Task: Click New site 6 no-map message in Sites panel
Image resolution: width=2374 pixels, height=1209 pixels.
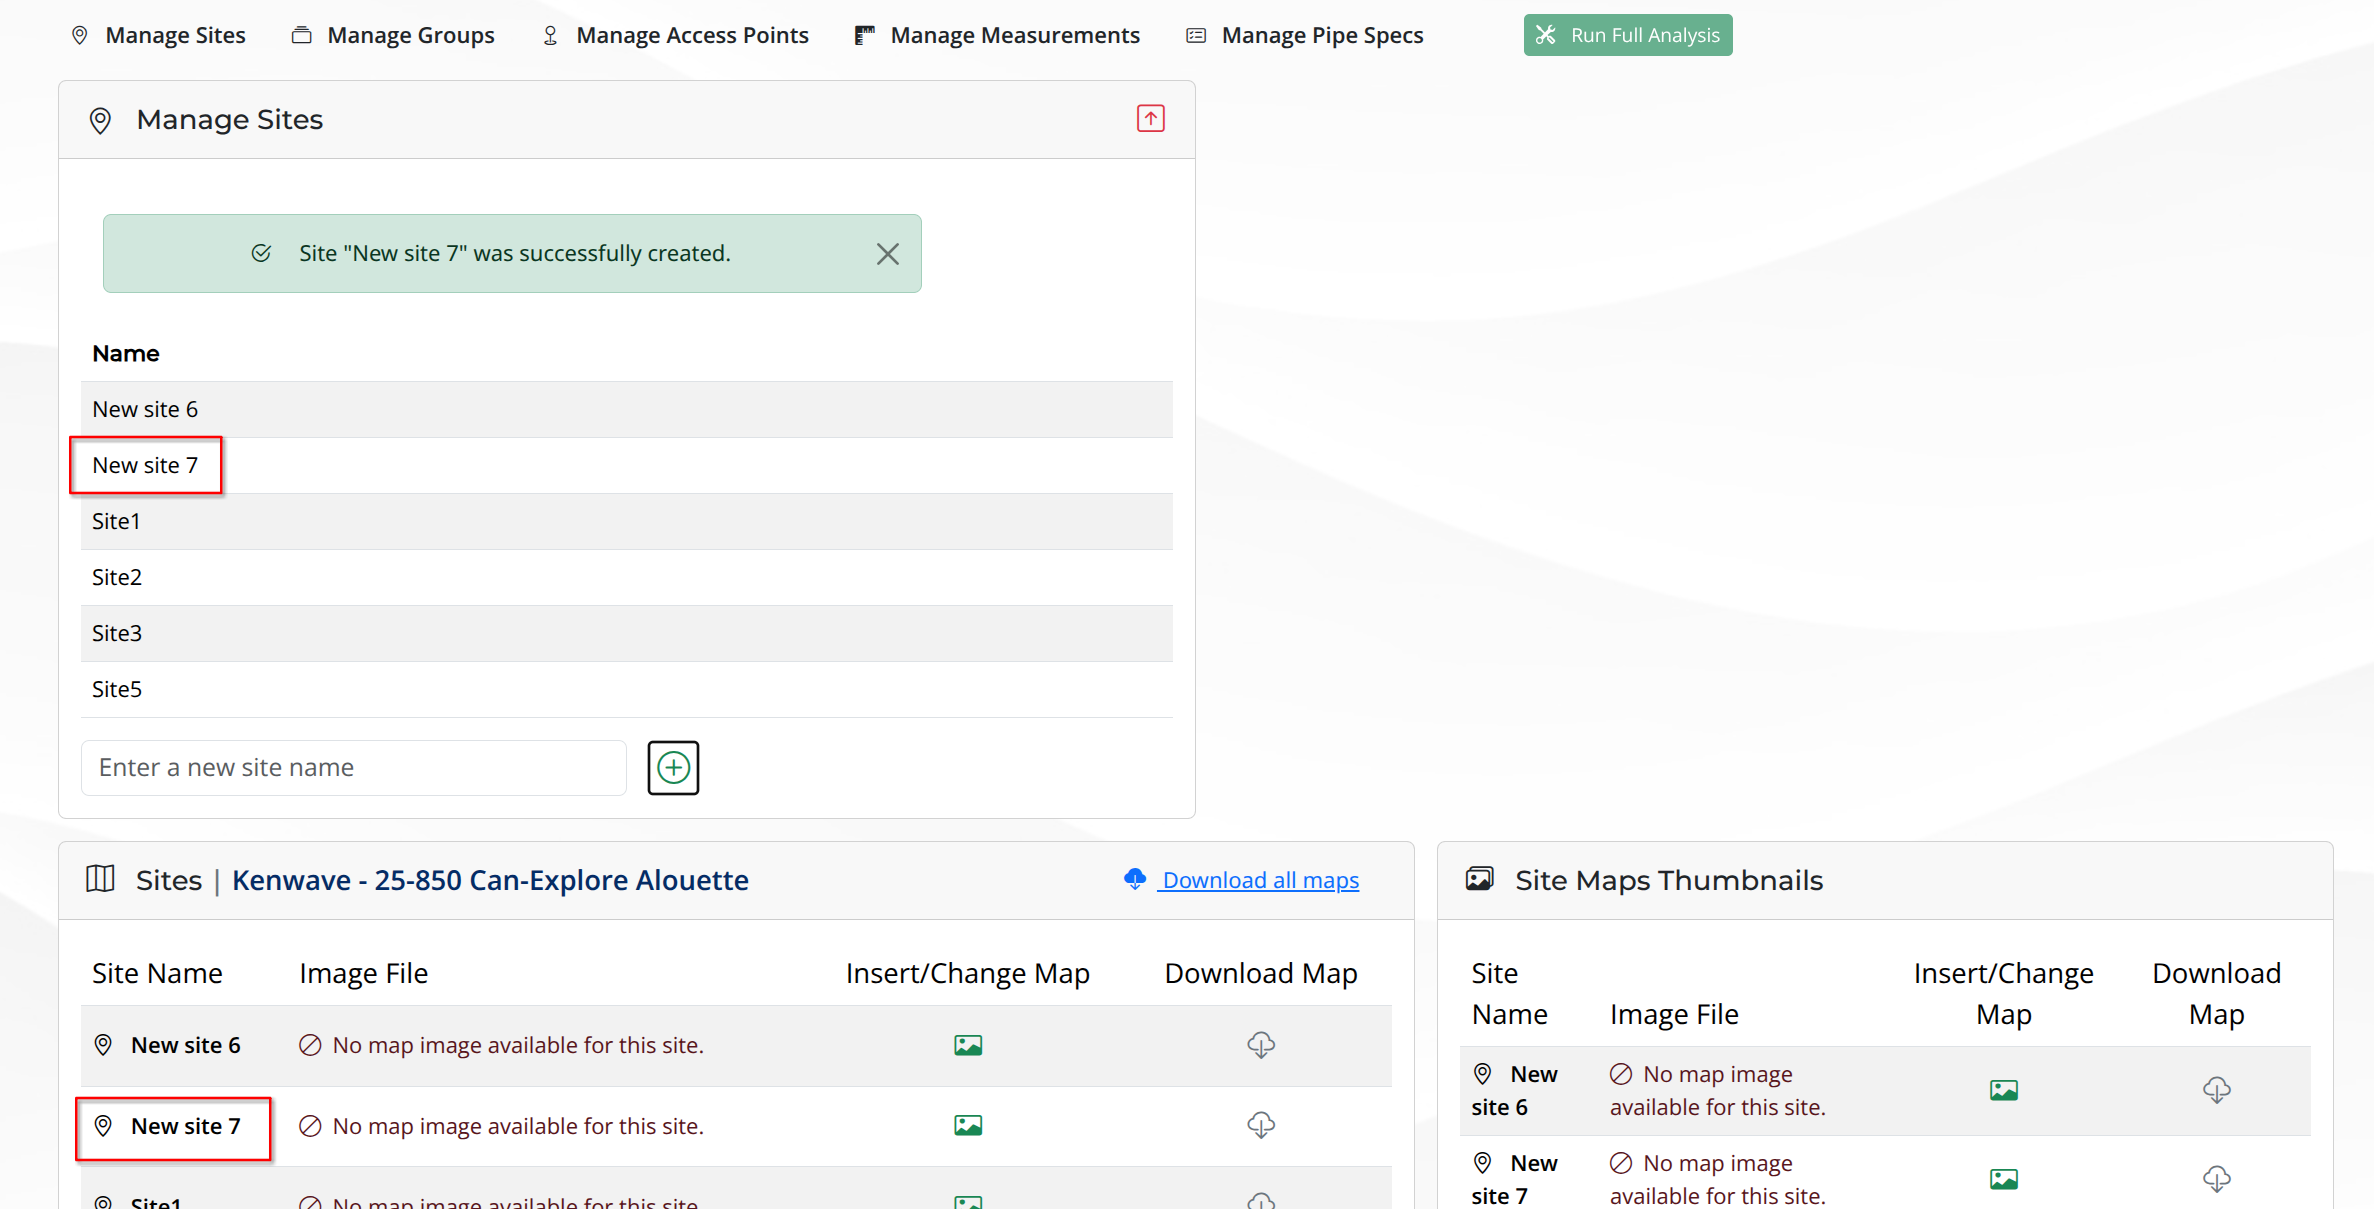Action: point(518,1045)
